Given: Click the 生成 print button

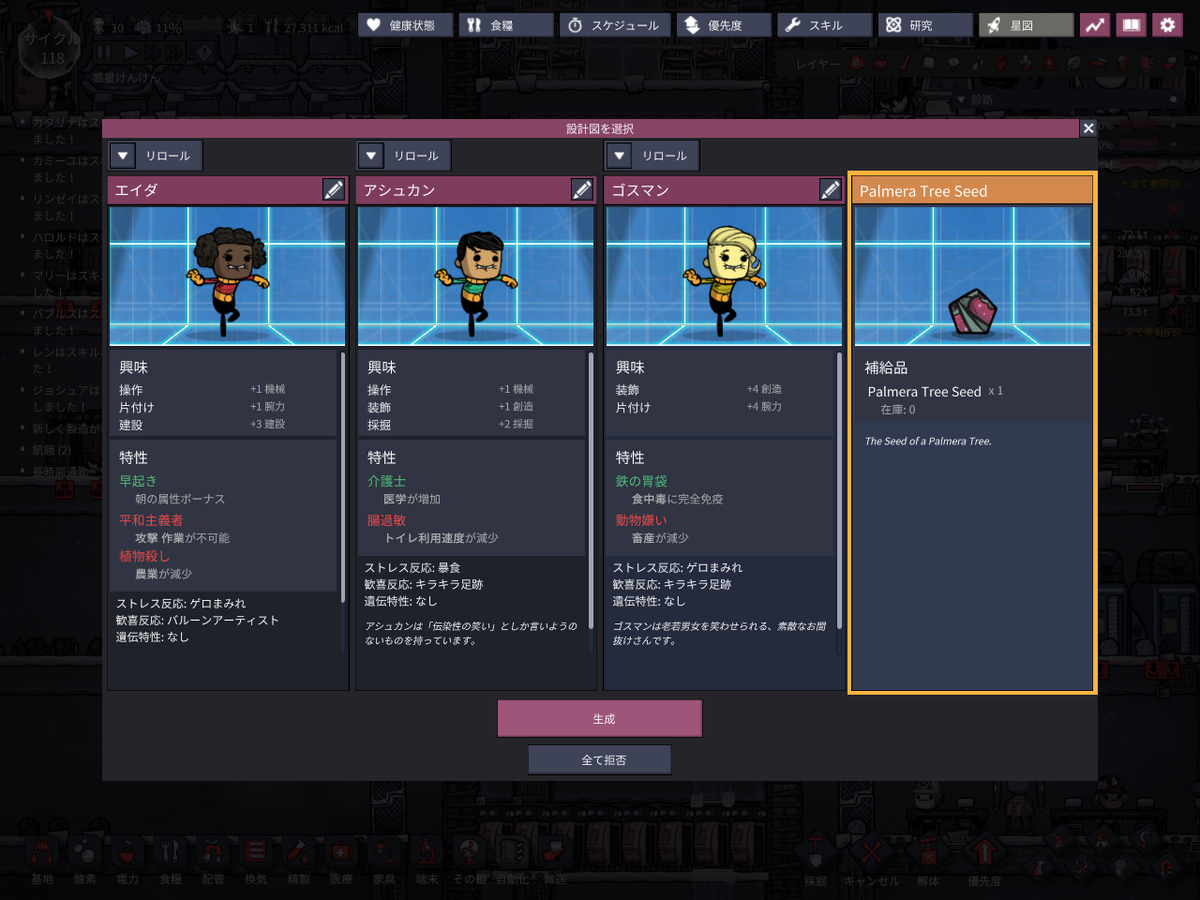Looking at the screenshot, I should [x=600, y=719].
